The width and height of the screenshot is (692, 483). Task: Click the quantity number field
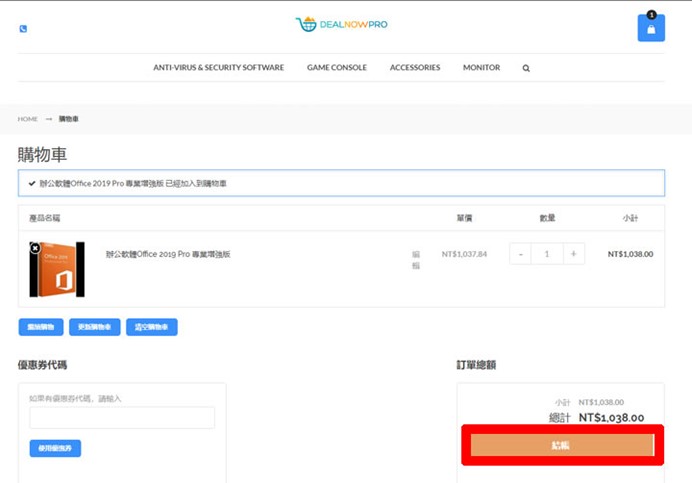(x=546, y=254)
